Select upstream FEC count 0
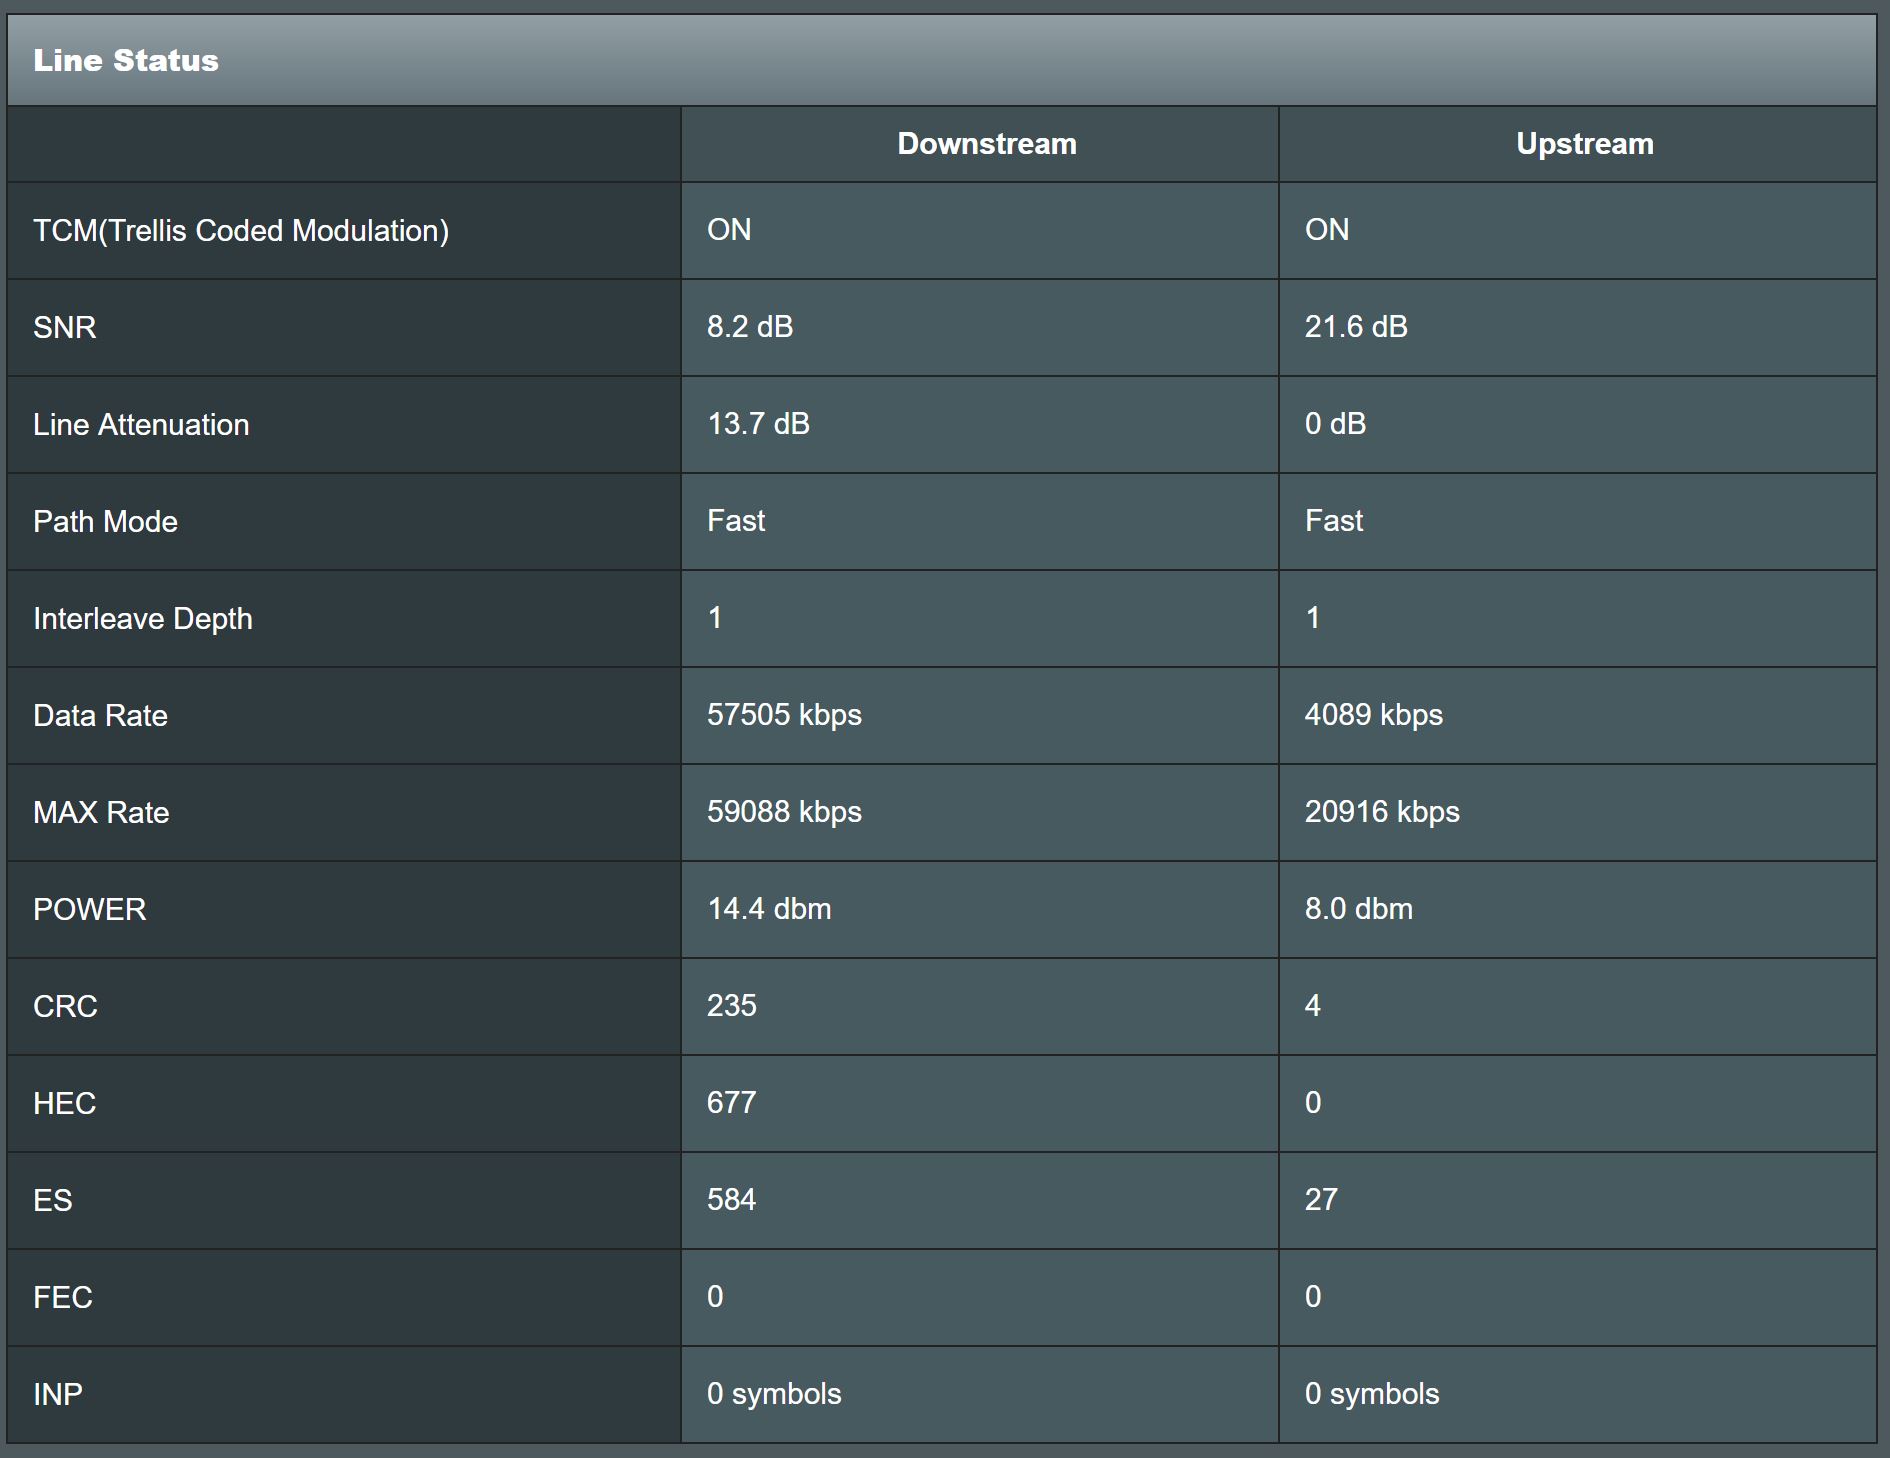1890x1458 pixels. tap(1313, 1297)
